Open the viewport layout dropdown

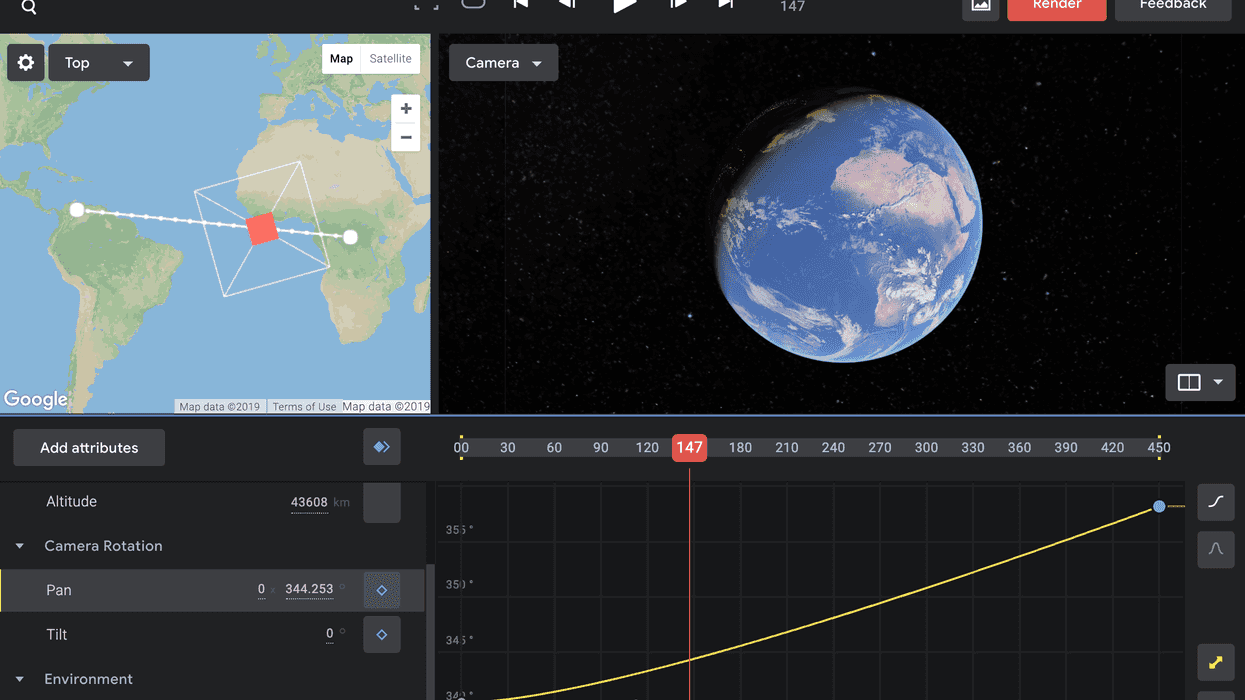pyautogui.click(x=1200, y=382)
